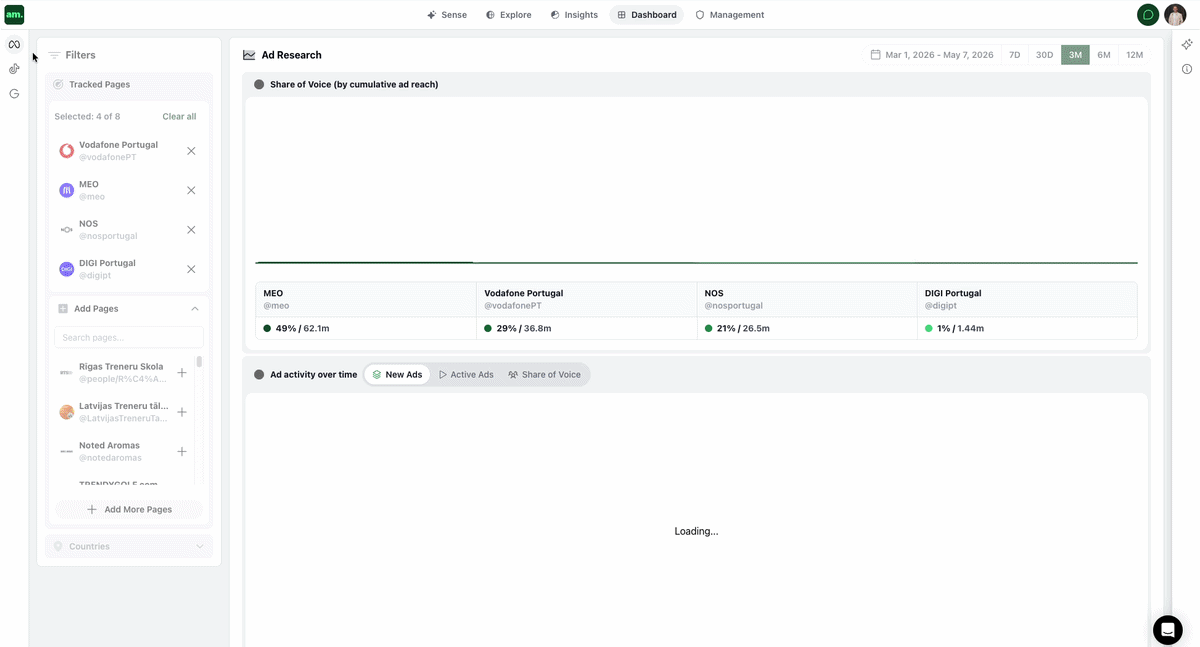Image resolution: width=1200 pixels, height=647 pixels.
Task: Click the NOS logo in tracked list
Action: (66, 230)
